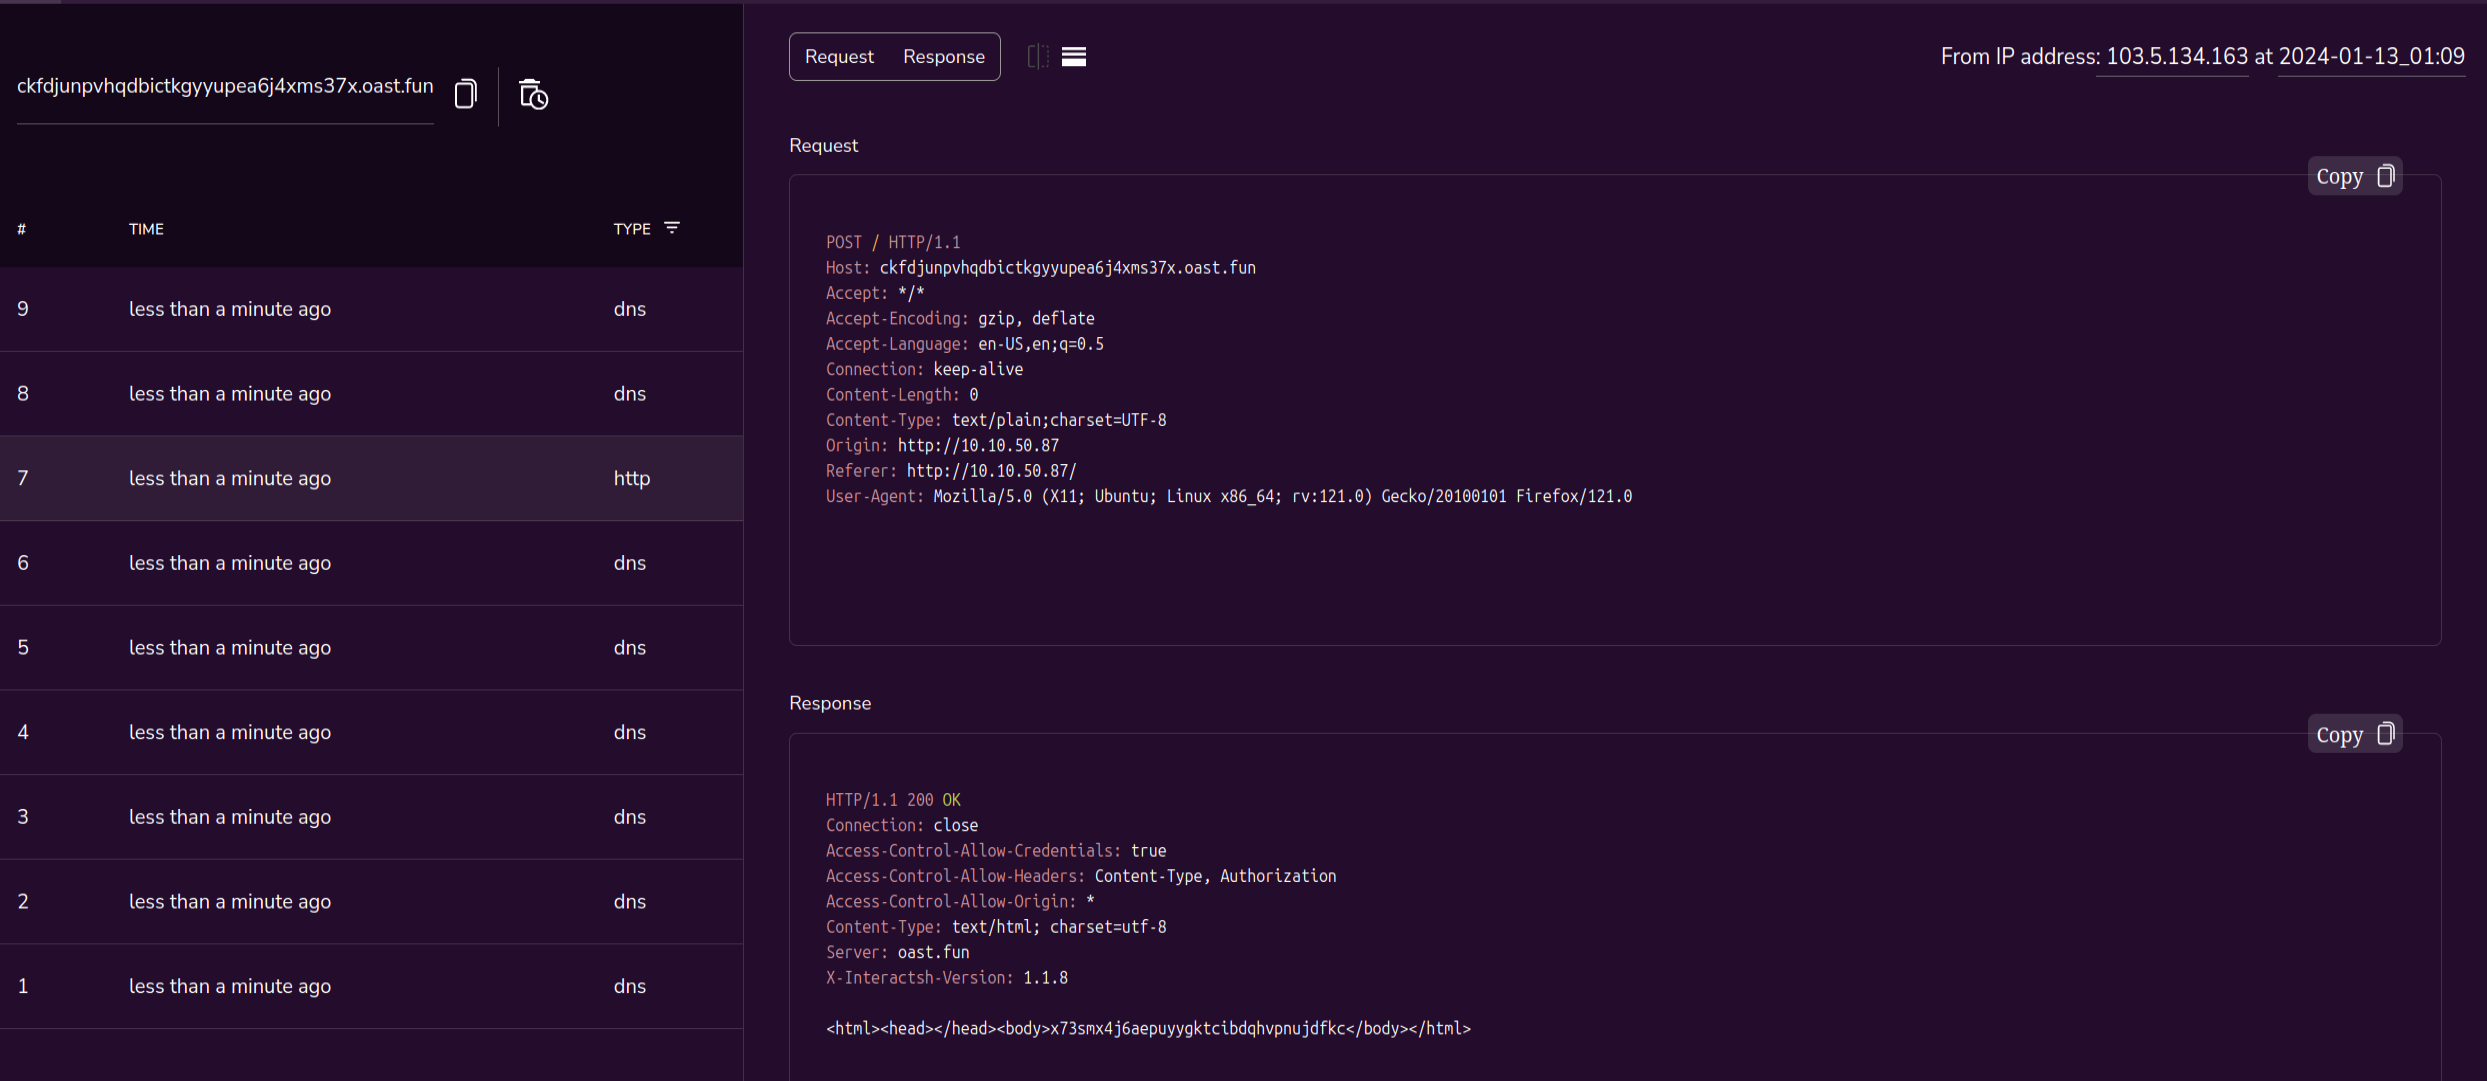Click the response HTML body line
Viewport: 2487px width, 1081px height.
point(1148,1029)
